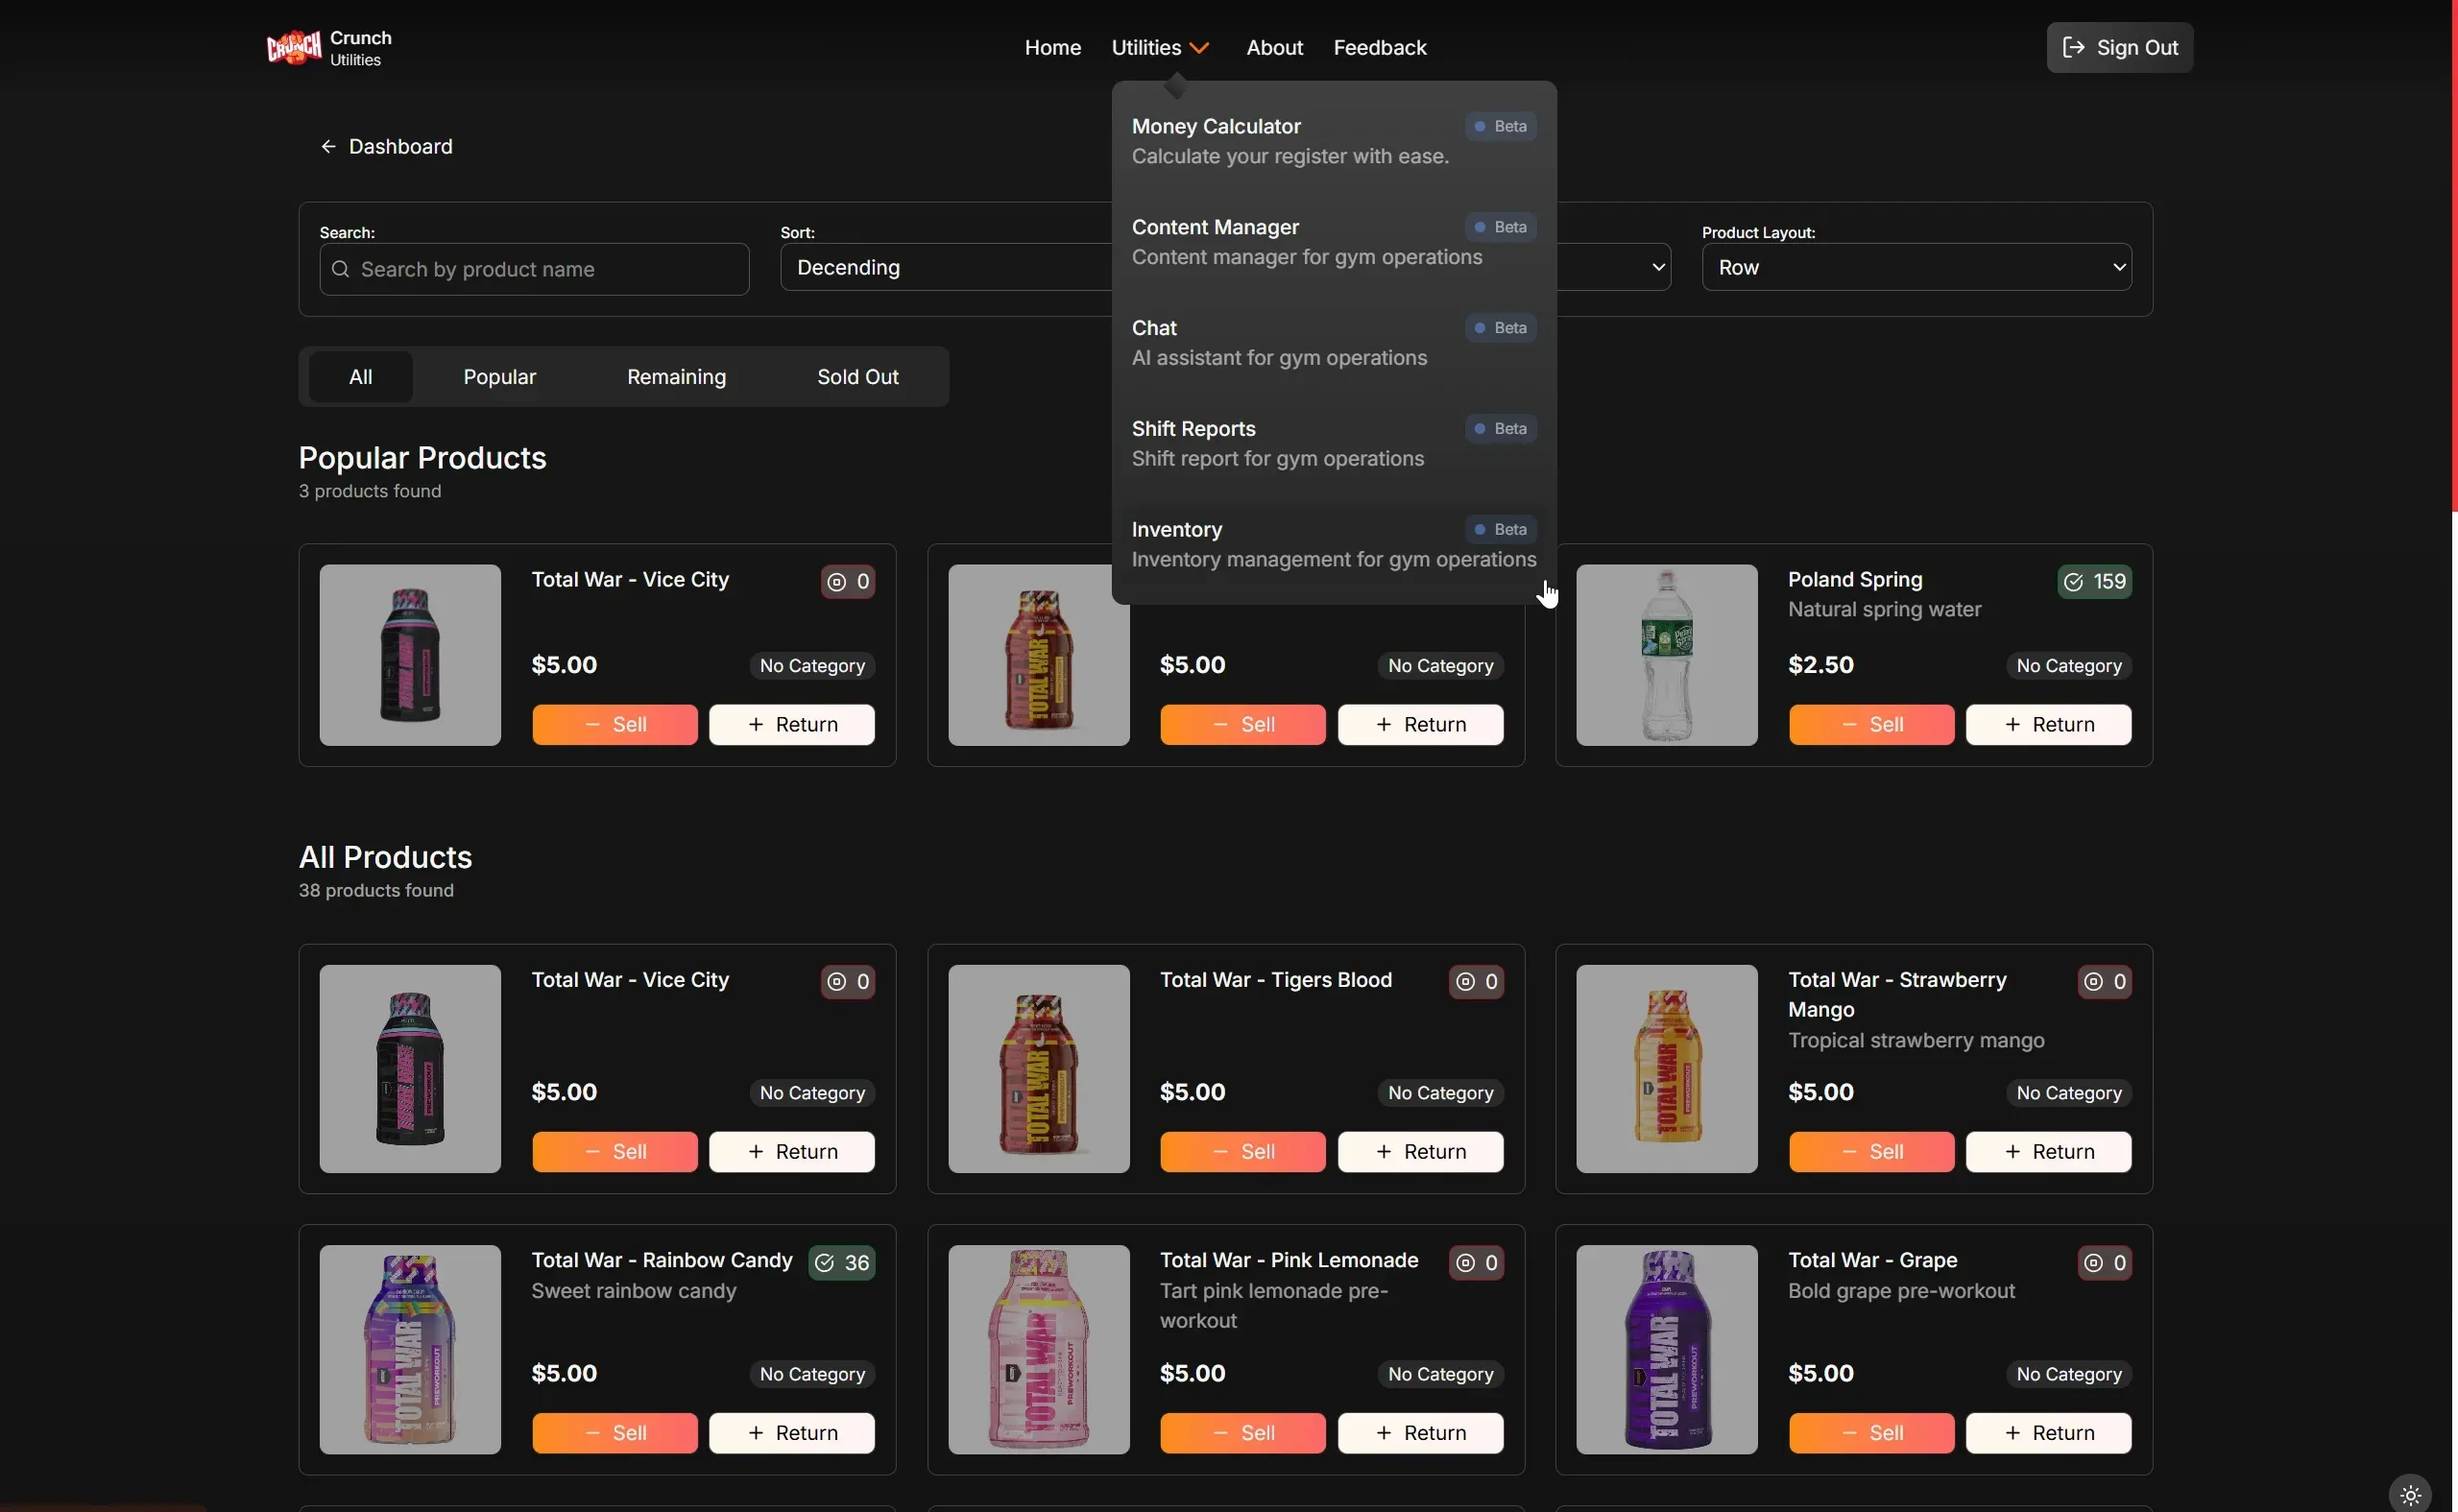Click the Grape bottle thumbnail
2458x1512 pixels.
(1666, 1349)
